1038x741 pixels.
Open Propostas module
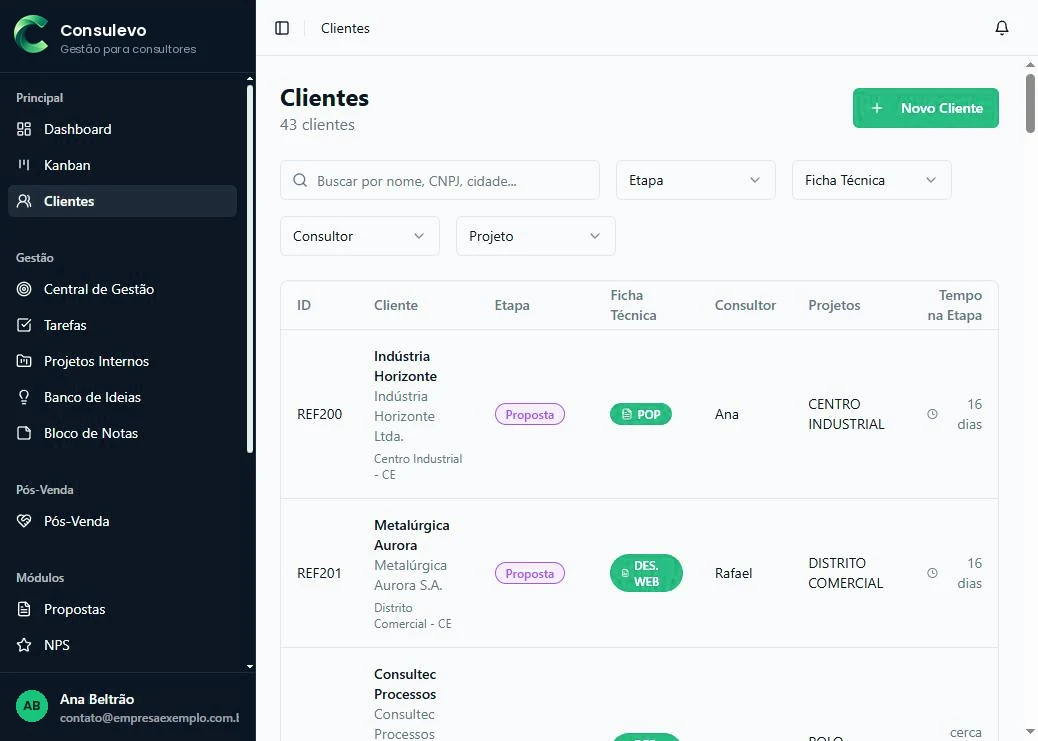click(x=122, y=609)
